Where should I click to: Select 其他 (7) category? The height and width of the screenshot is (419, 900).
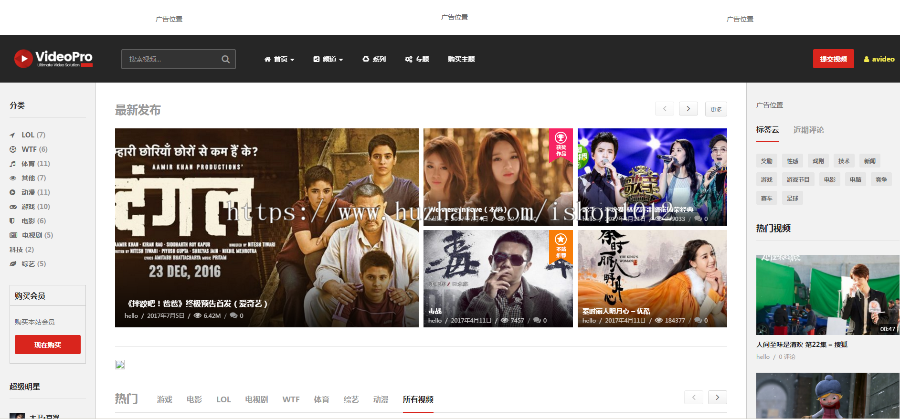click(x=28, y=178)
